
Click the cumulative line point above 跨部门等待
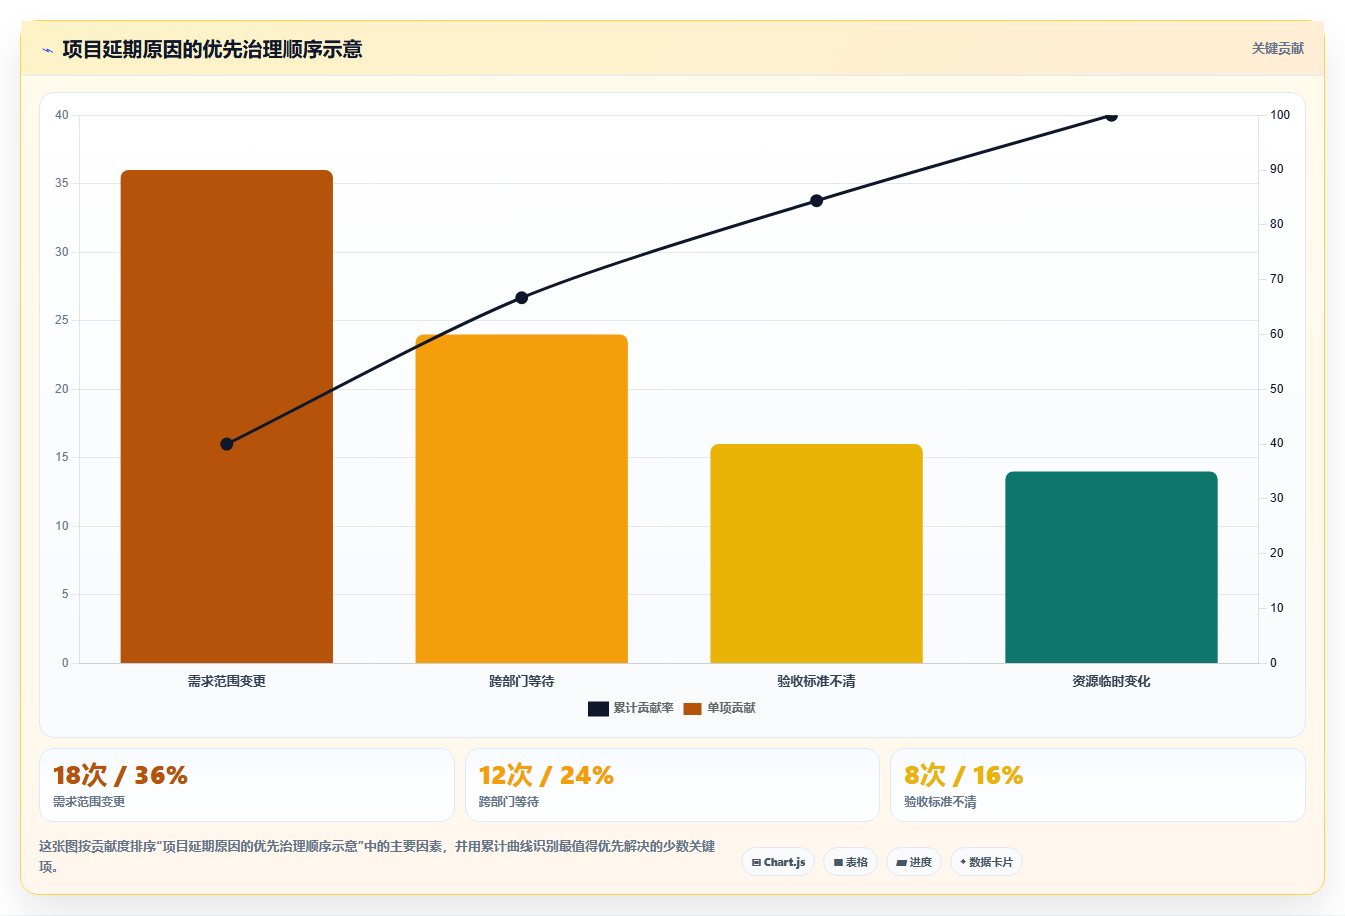pyautogui.click(x=521, y=297)
